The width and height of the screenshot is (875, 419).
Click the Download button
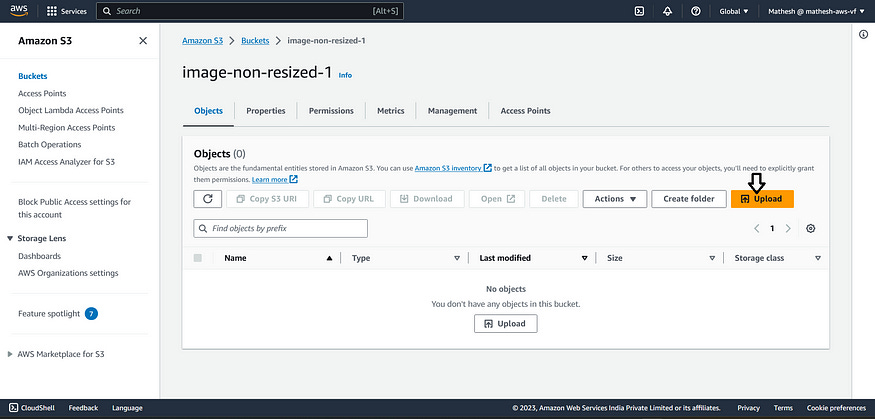click(427, 199)
